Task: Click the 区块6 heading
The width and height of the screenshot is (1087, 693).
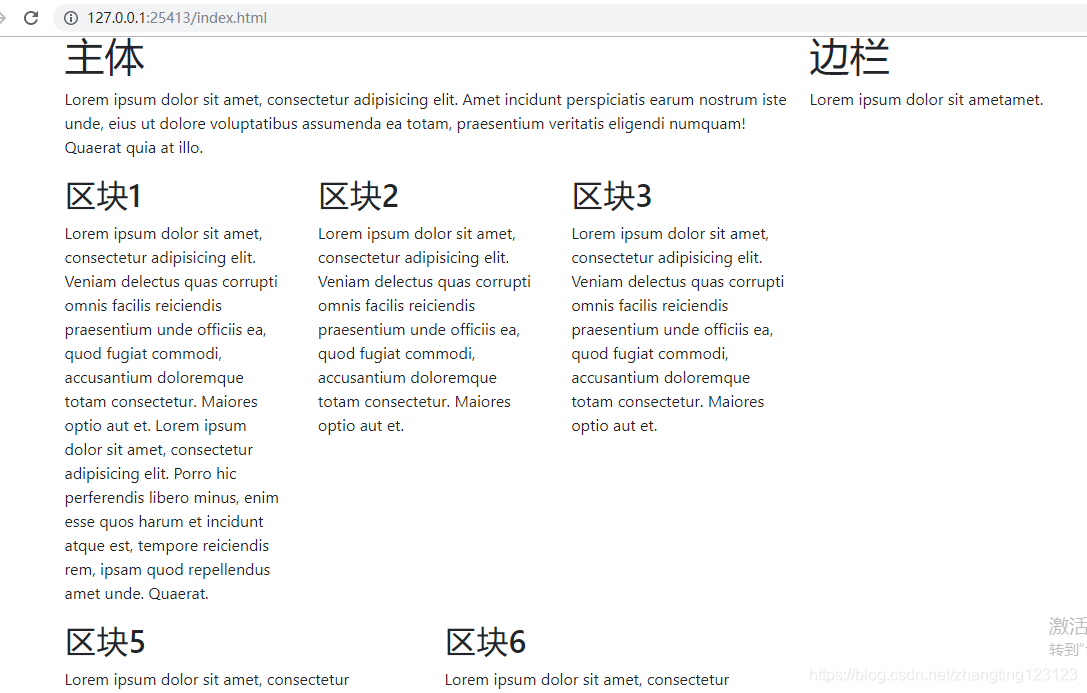Action: pos(485,642)
